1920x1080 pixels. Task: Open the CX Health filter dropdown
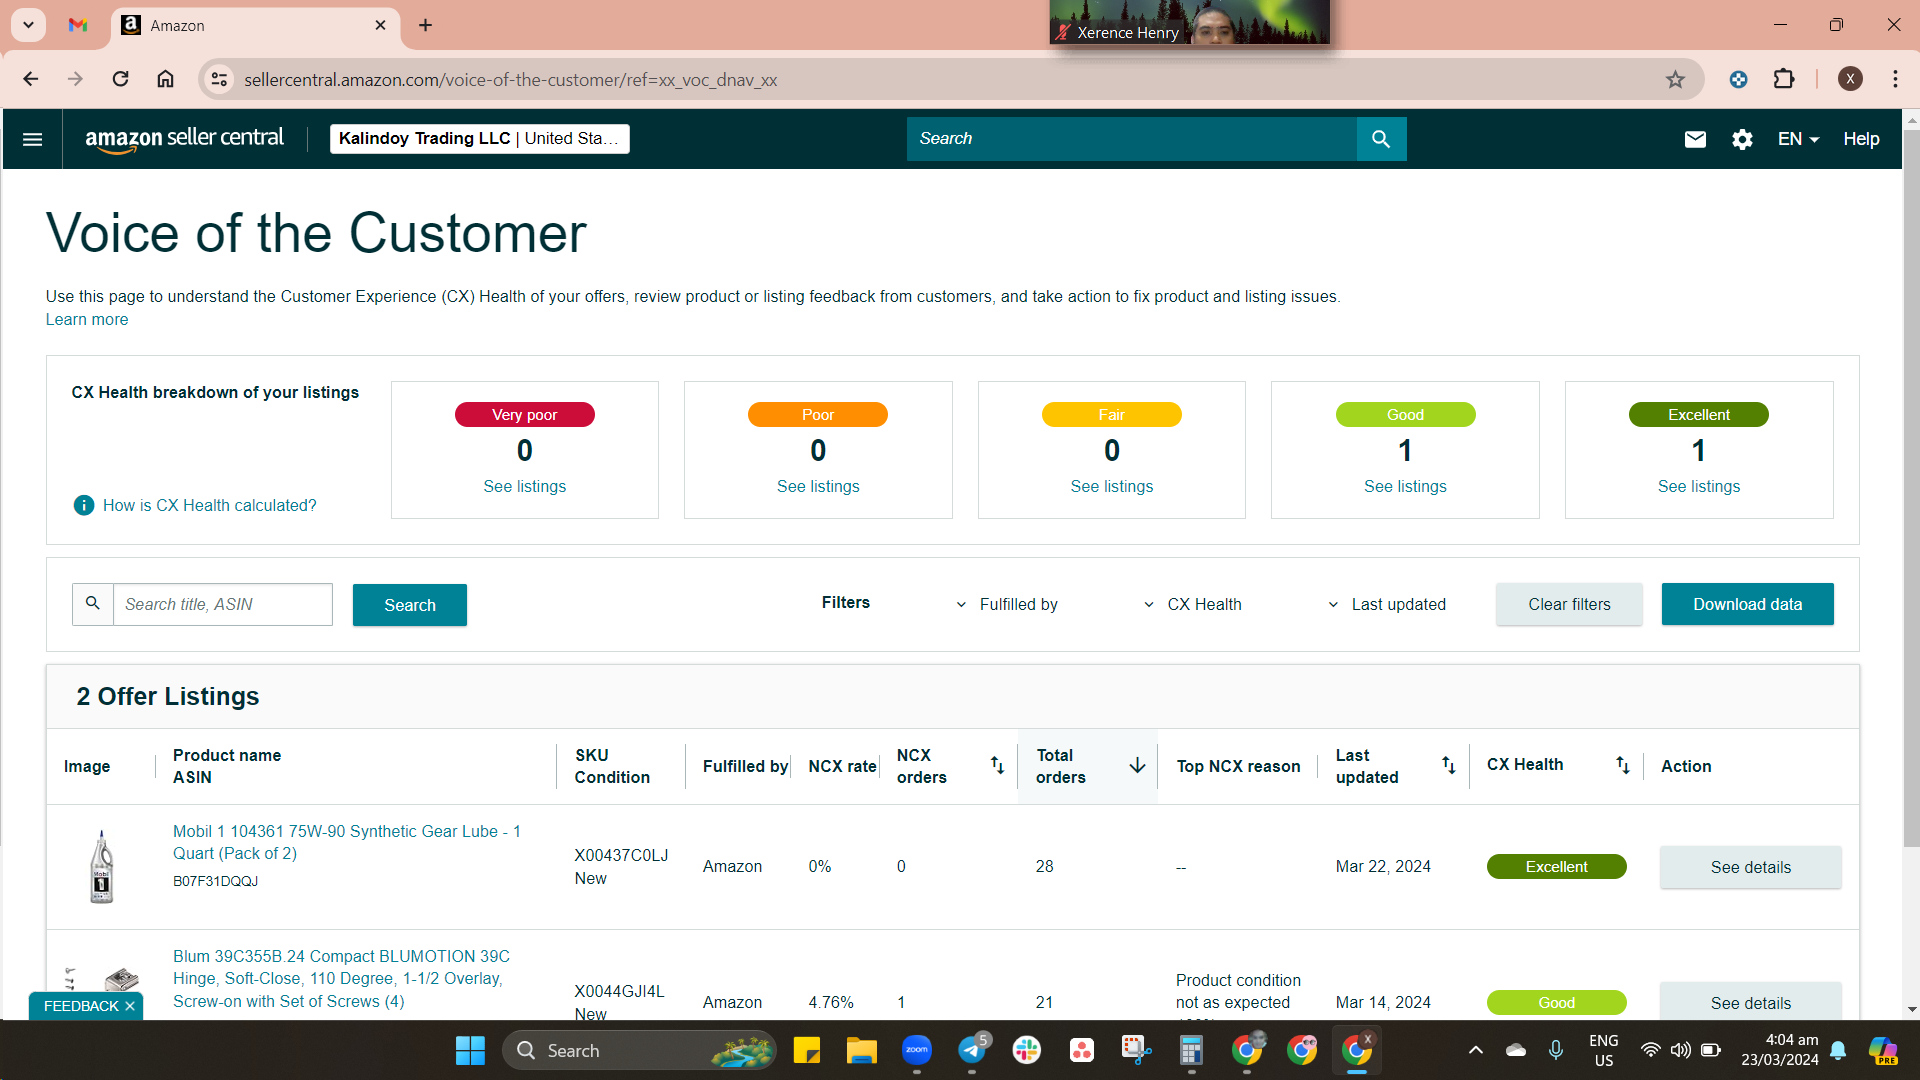click(1193, 604)
